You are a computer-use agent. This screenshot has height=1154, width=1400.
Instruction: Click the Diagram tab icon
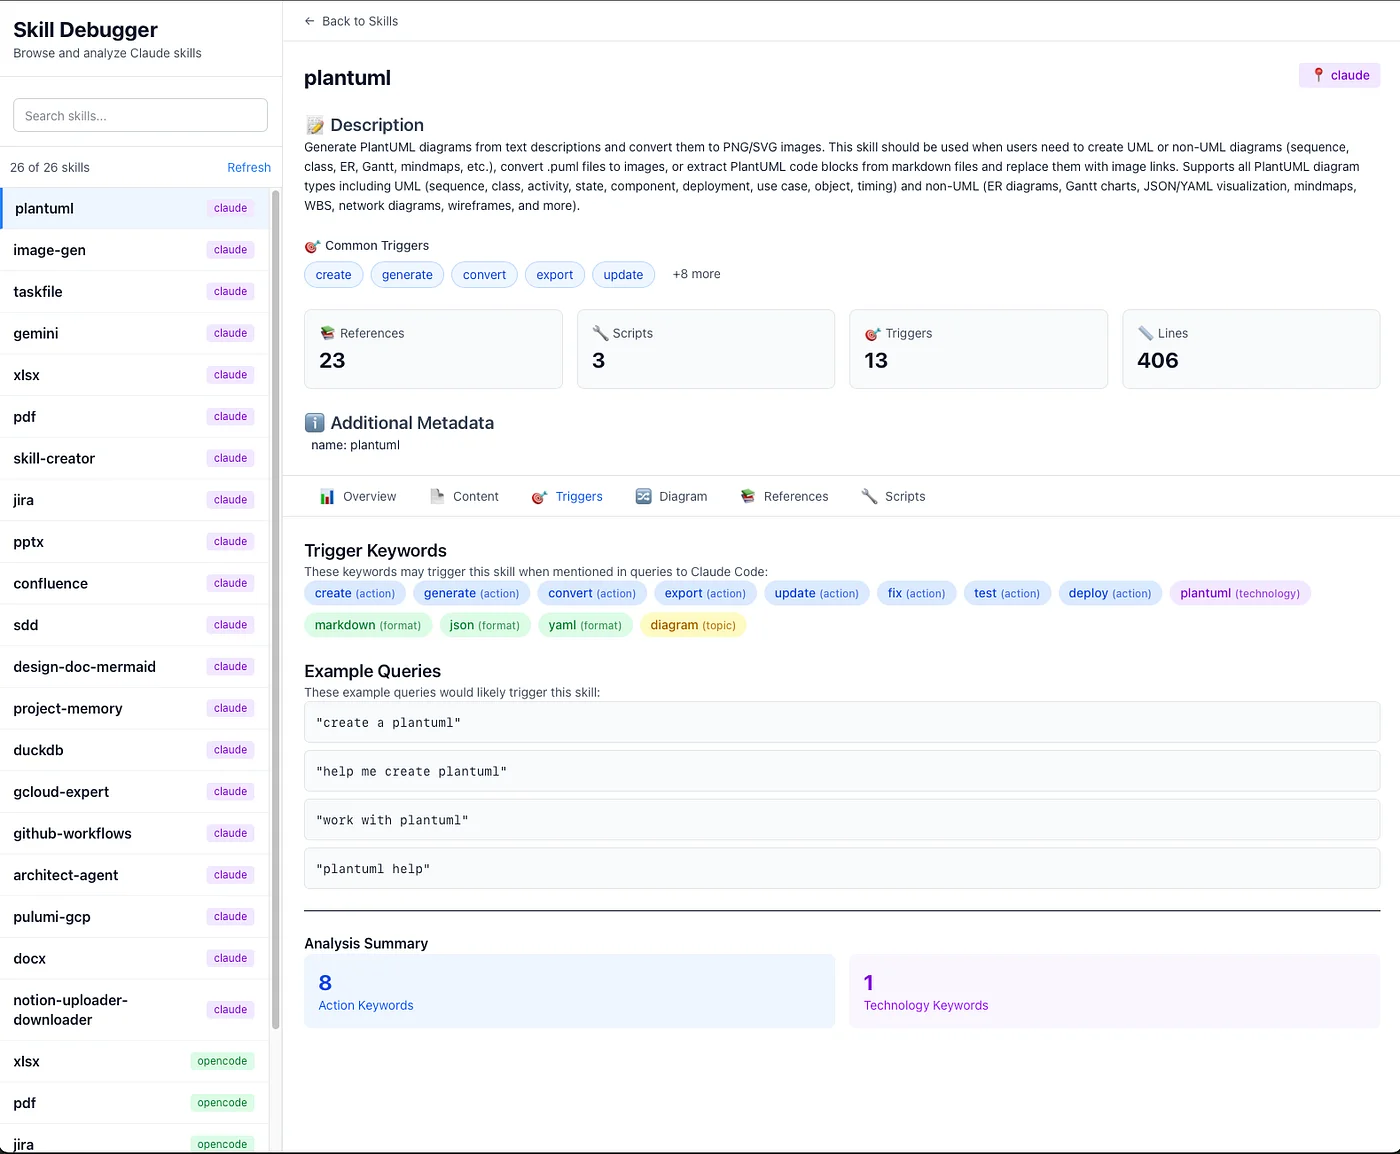tap(642, 495)
